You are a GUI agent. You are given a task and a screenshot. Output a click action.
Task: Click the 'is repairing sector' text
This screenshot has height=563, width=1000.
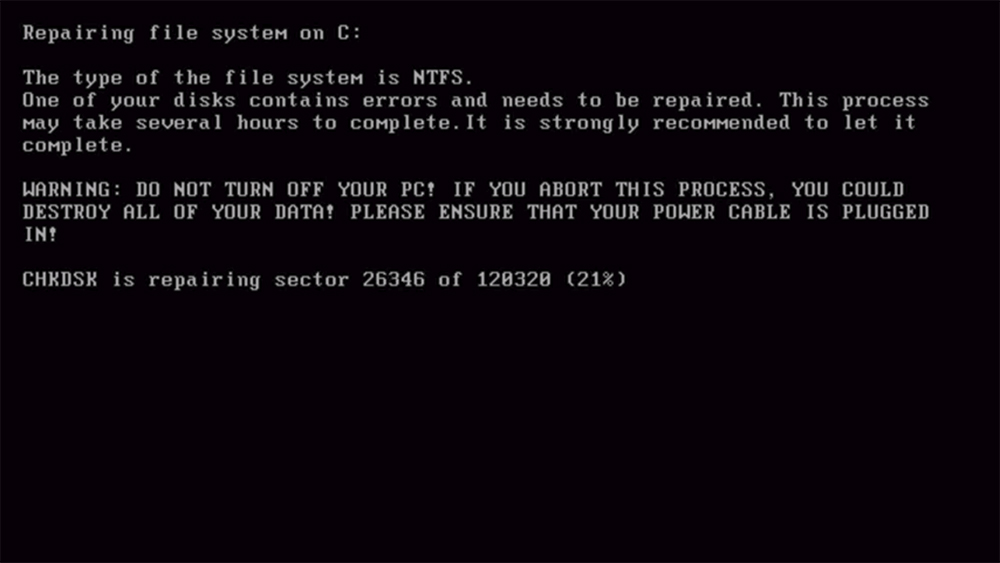tap(230, 280)
